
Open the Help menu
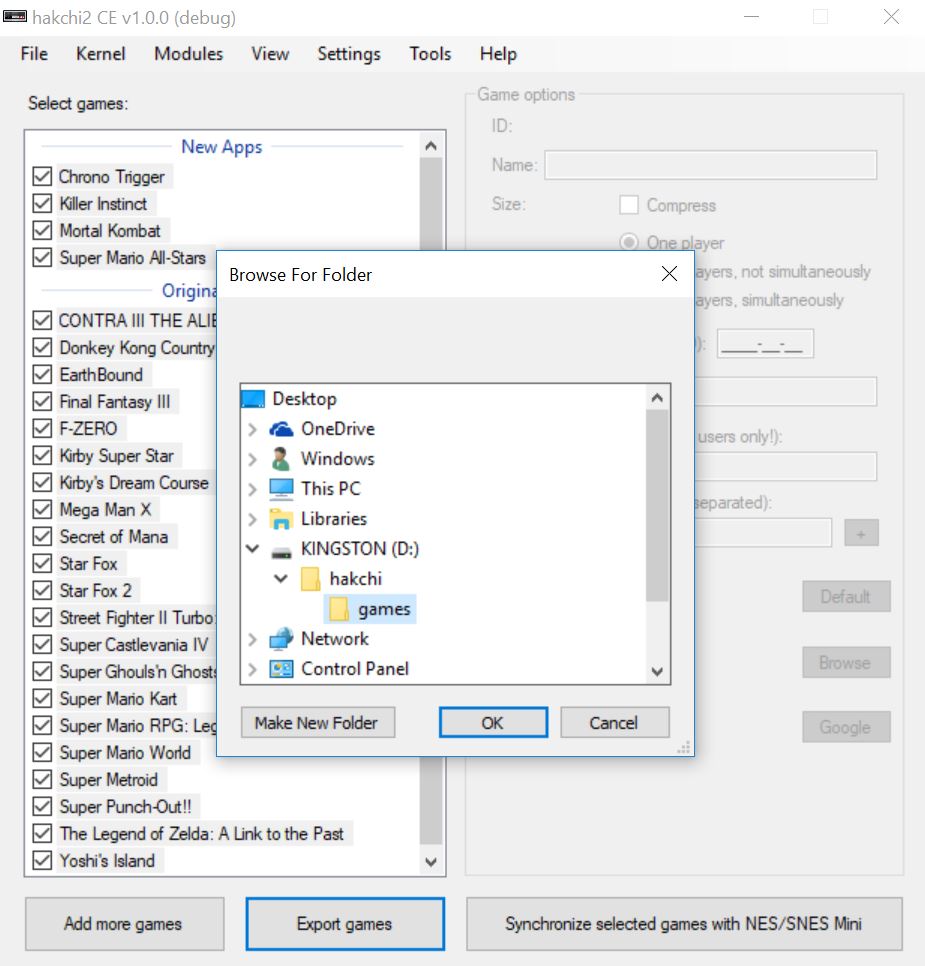point(498,54)
